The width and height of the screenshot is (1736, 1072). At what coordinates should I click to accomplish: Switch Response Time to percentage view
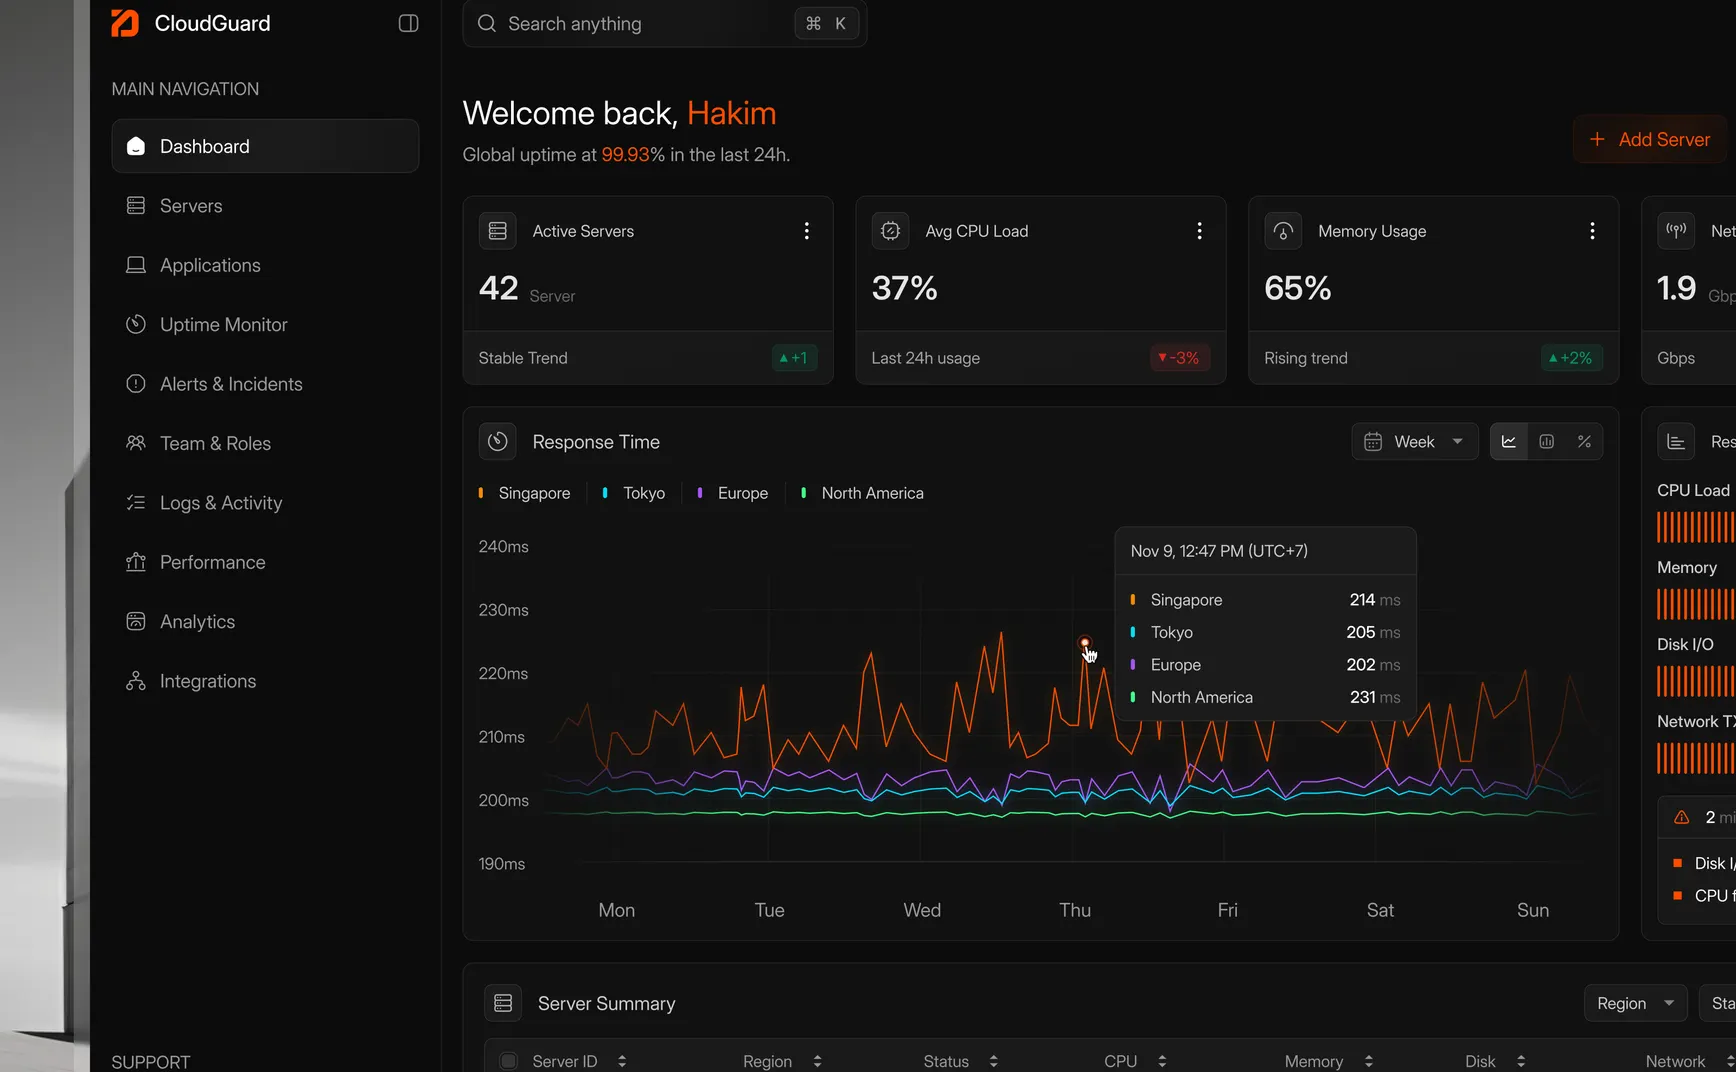point(1584,442)
